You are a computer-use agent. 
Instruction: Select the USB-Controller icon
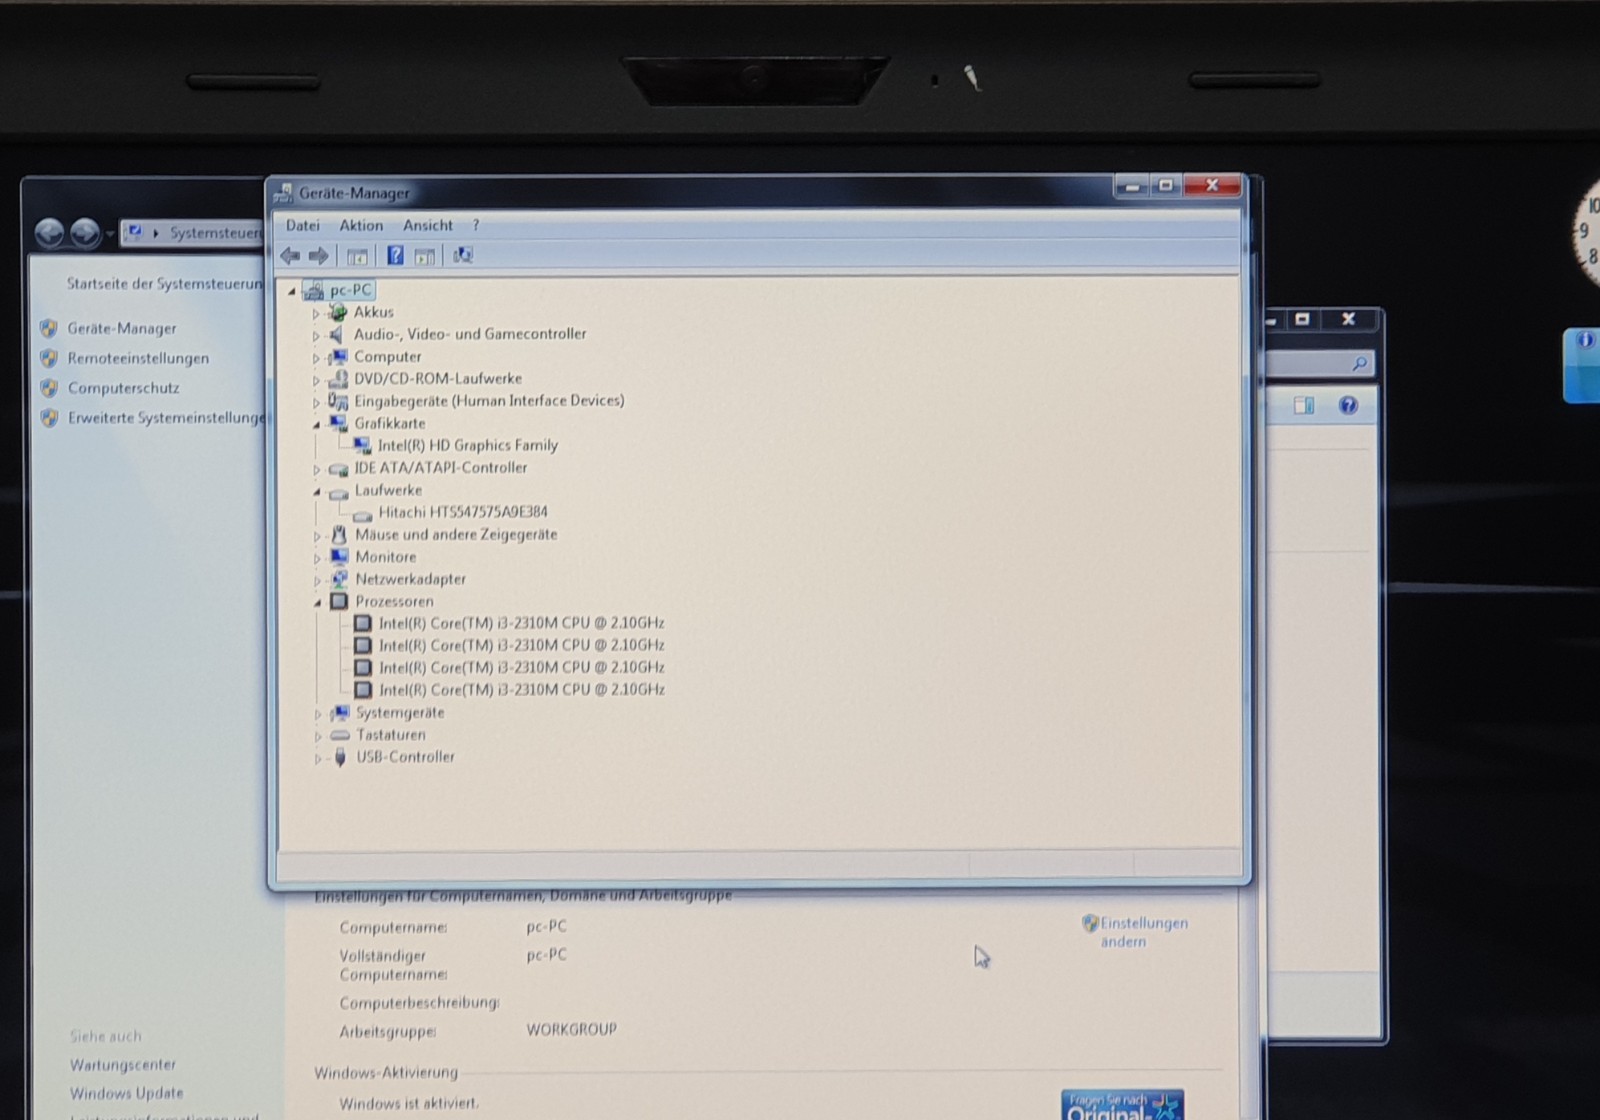pyautogui.click(x=340, y=757)
